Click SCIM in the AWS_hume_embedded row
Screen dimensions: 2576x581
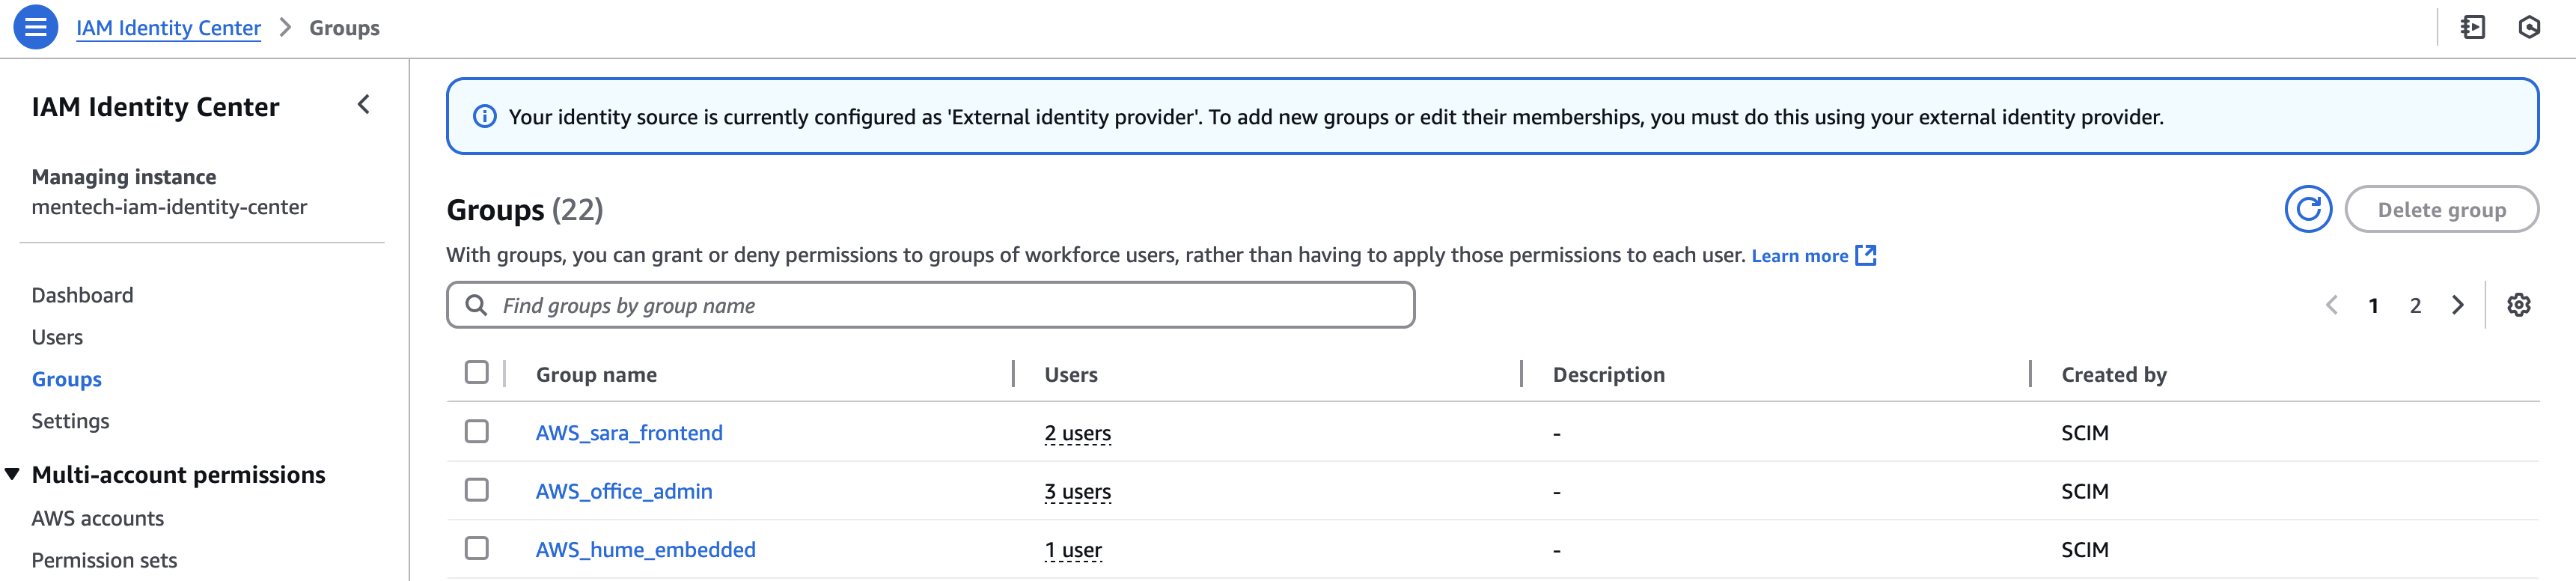pyautogui.click(x=2084, y=549)
